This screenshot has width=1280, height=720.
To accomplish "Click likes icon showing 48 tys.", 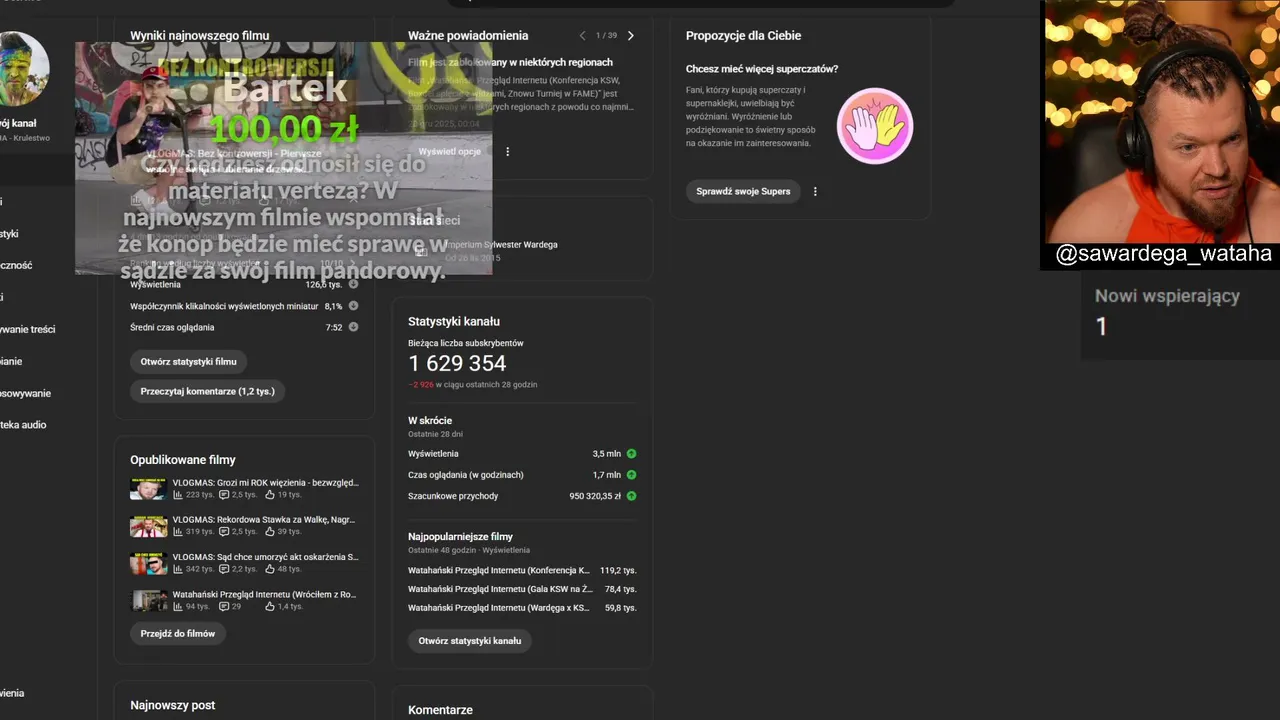I will pos(270,569).
